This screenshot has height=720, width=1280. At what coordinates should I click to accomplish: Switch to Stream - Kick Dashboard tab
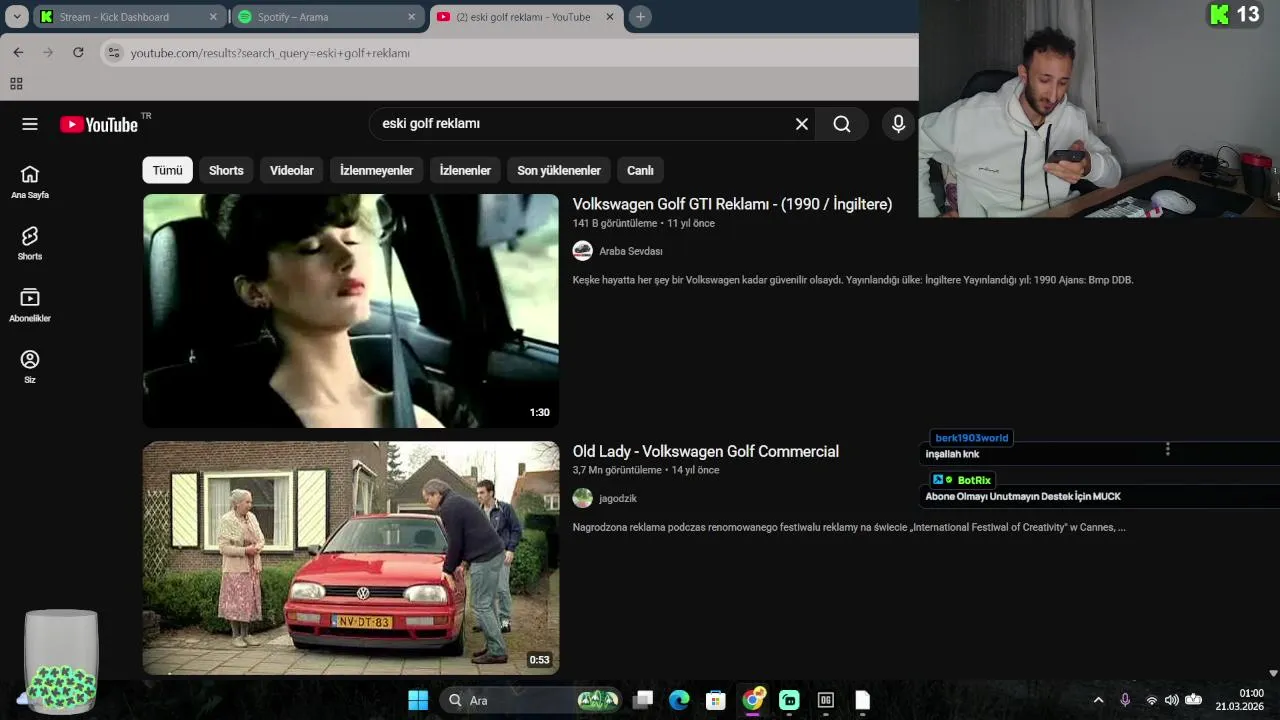[130, 17]
